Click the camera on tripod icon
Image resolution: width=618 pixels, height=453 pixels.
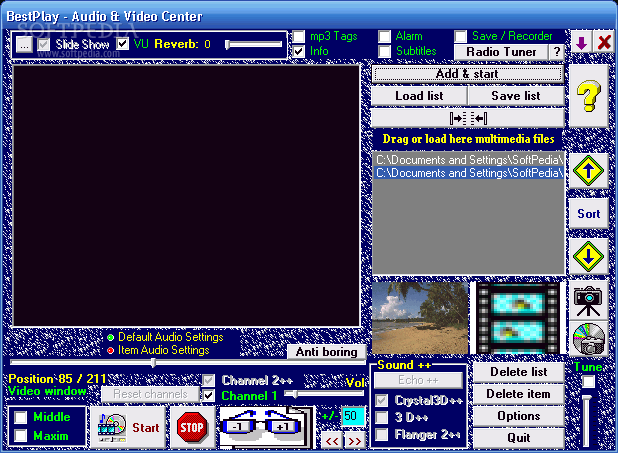[x=588, y=301]
